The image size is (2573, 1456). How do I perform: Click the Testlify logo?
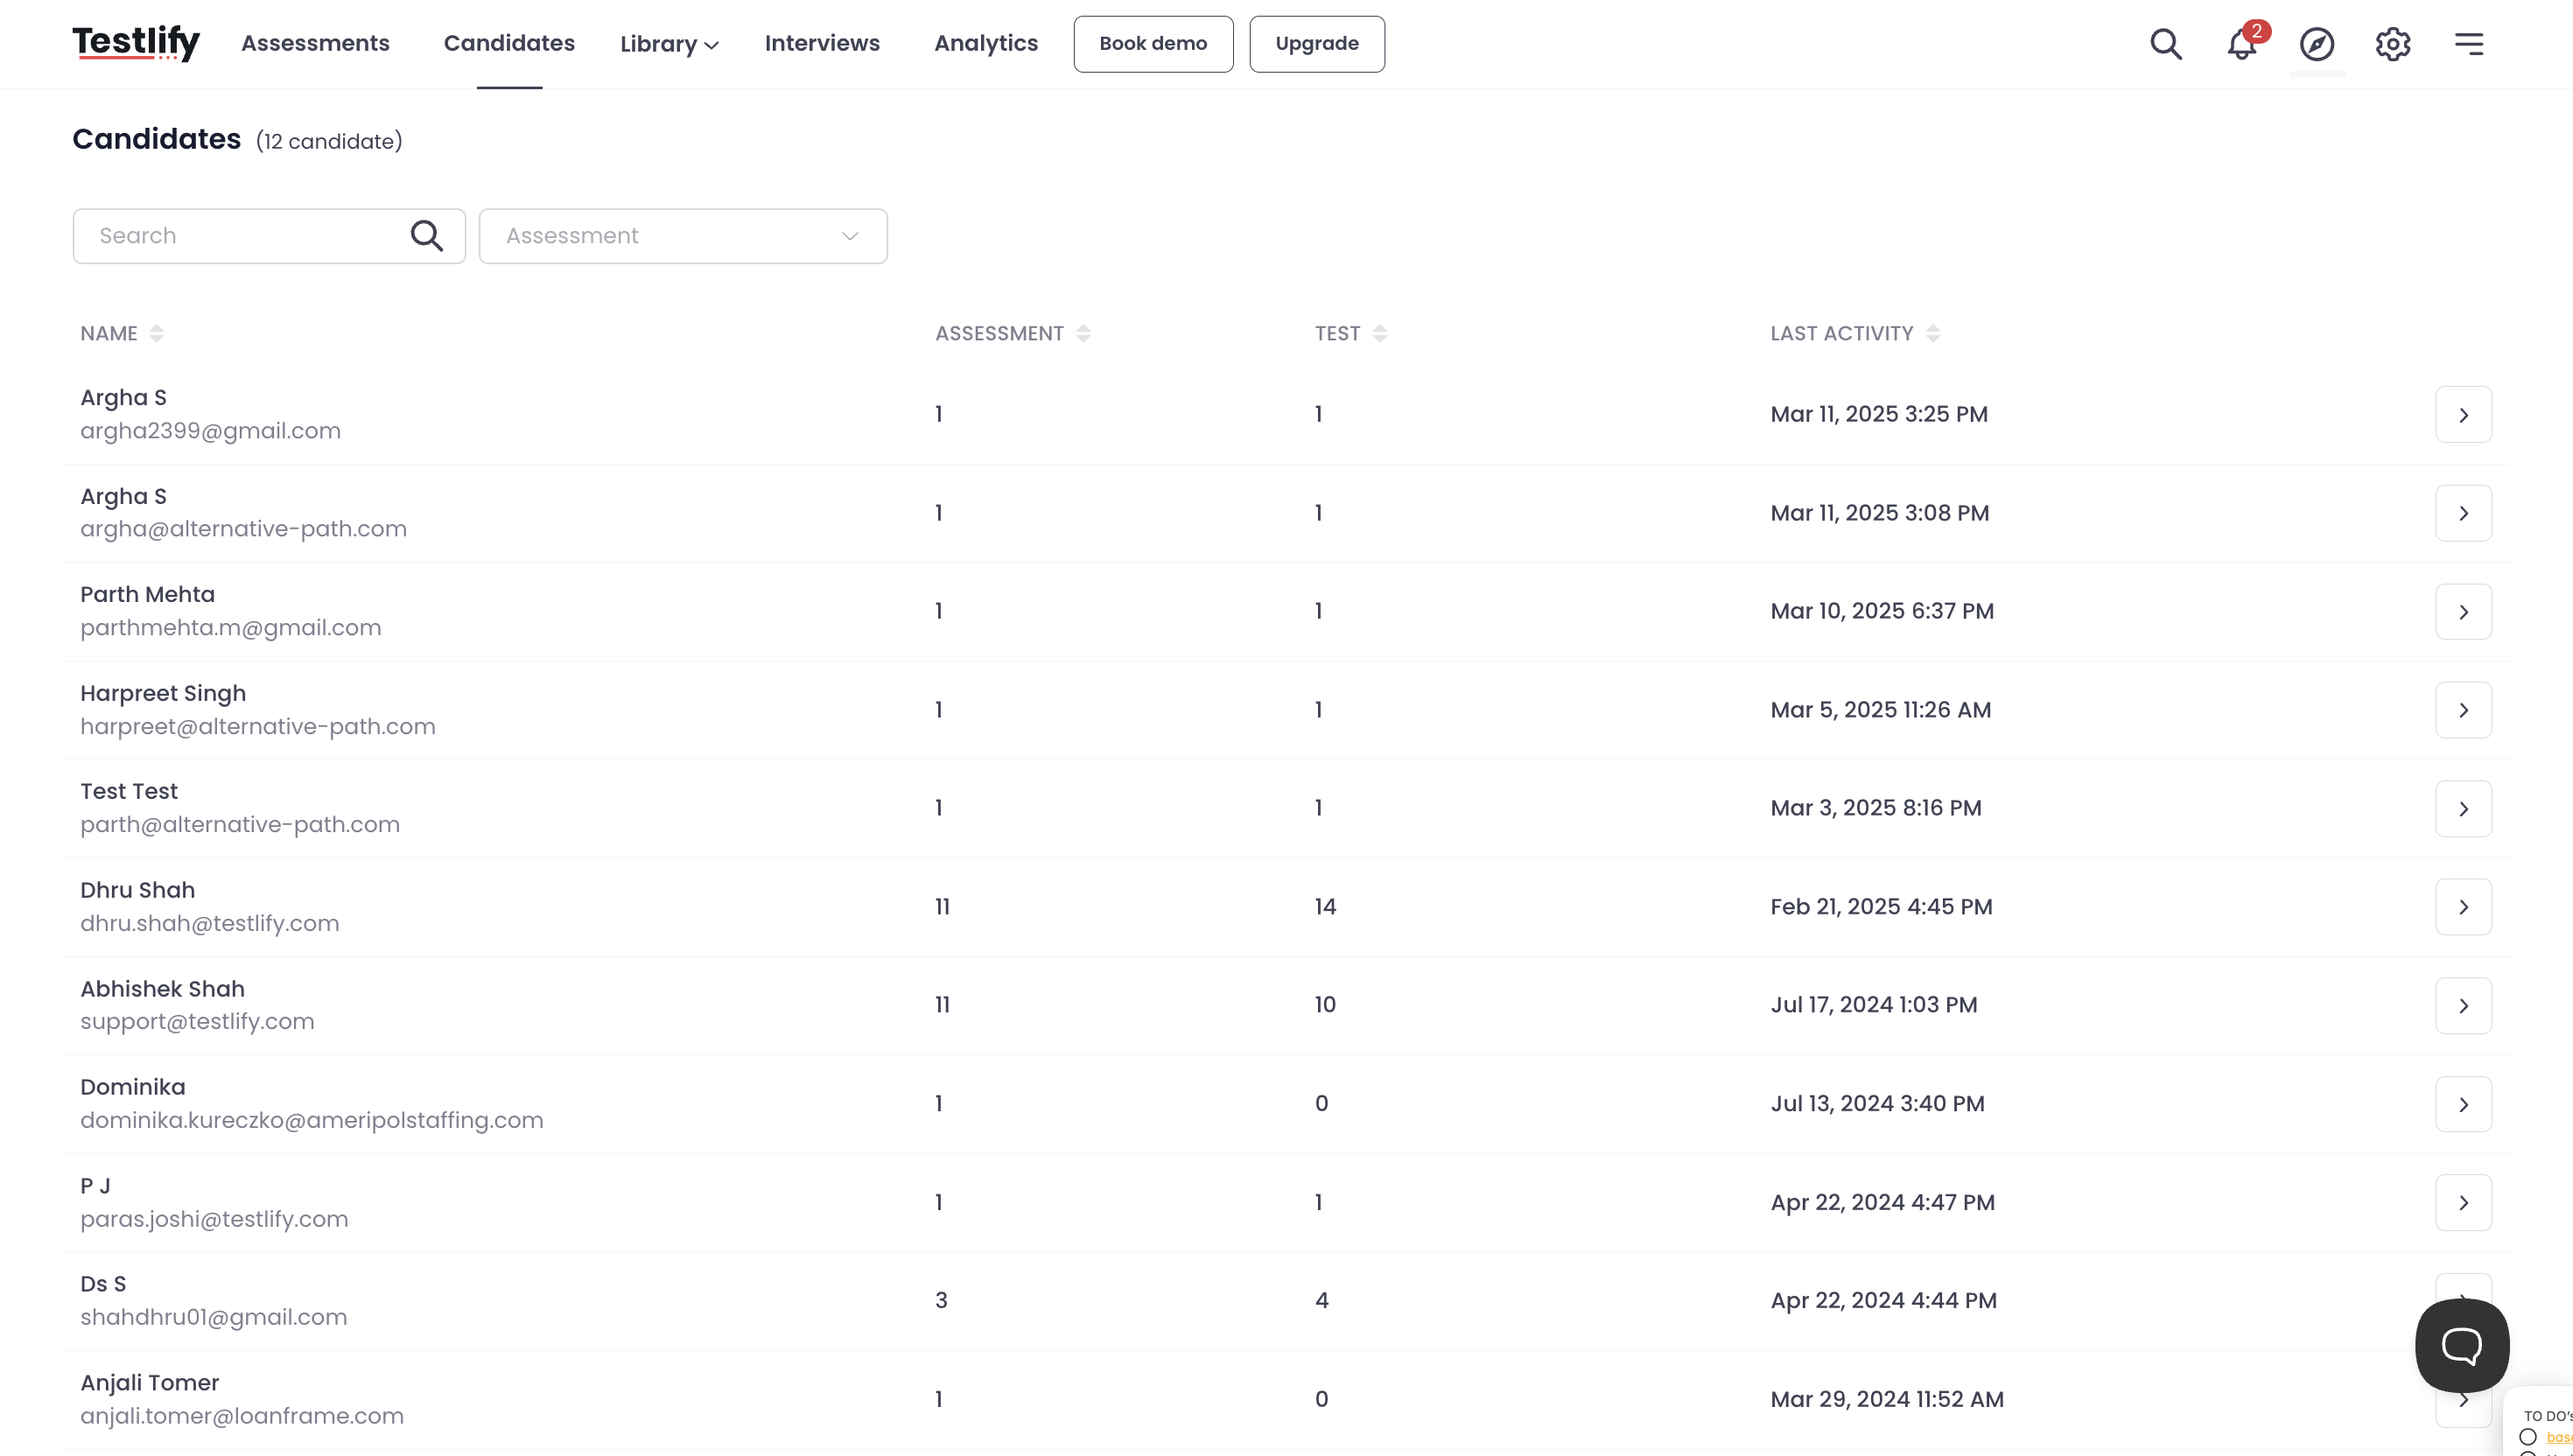(x=136, y=43)
